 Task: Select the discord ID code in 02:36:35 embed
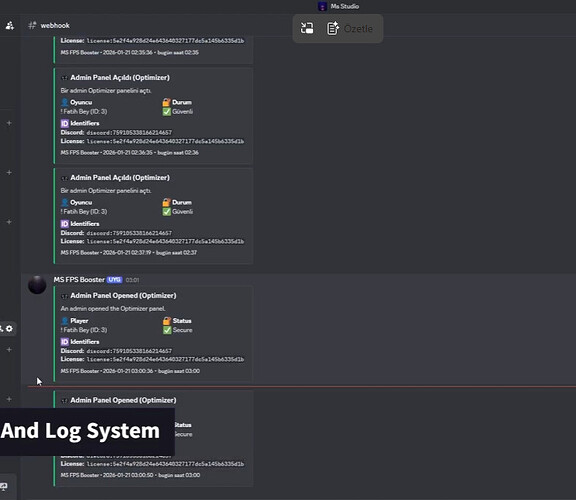[129, 132]
